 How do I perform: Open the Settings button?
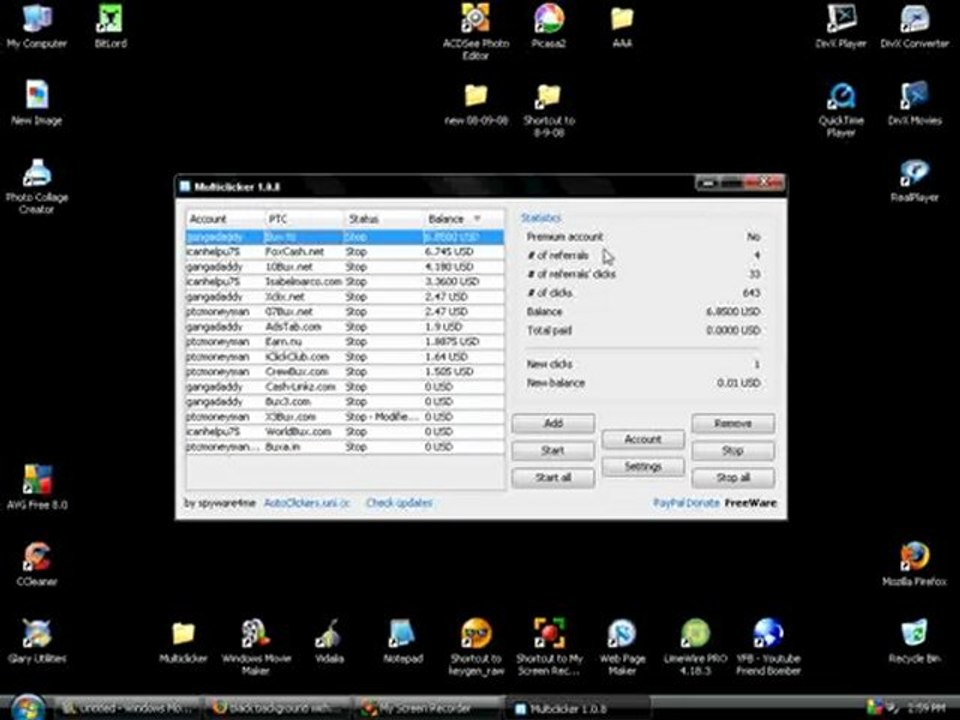point(643,467)
